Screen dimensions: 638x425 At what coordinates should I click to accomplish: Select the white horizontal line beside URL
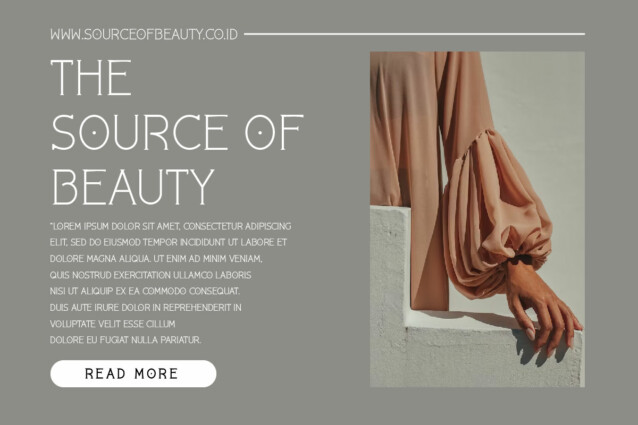click(x=414, y=34)
